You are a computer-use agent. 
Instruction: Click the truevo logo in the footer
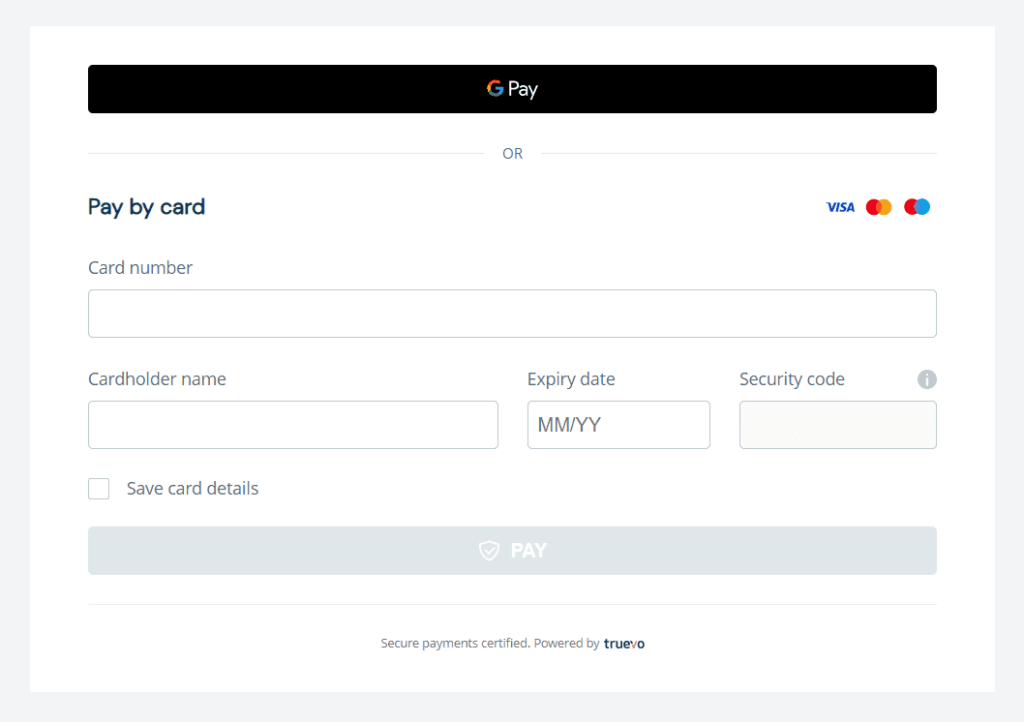[624, 643]
